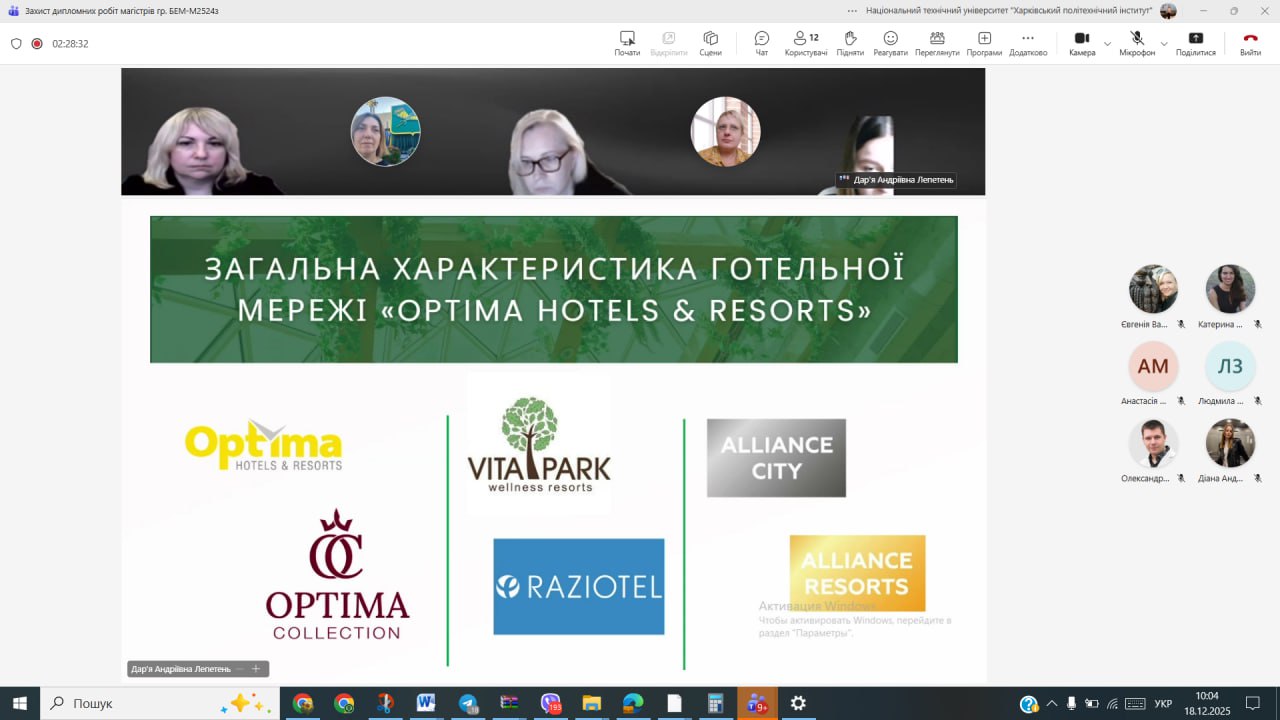Click the Optima Hotels & Resorts logo

(x=264, y=445)
